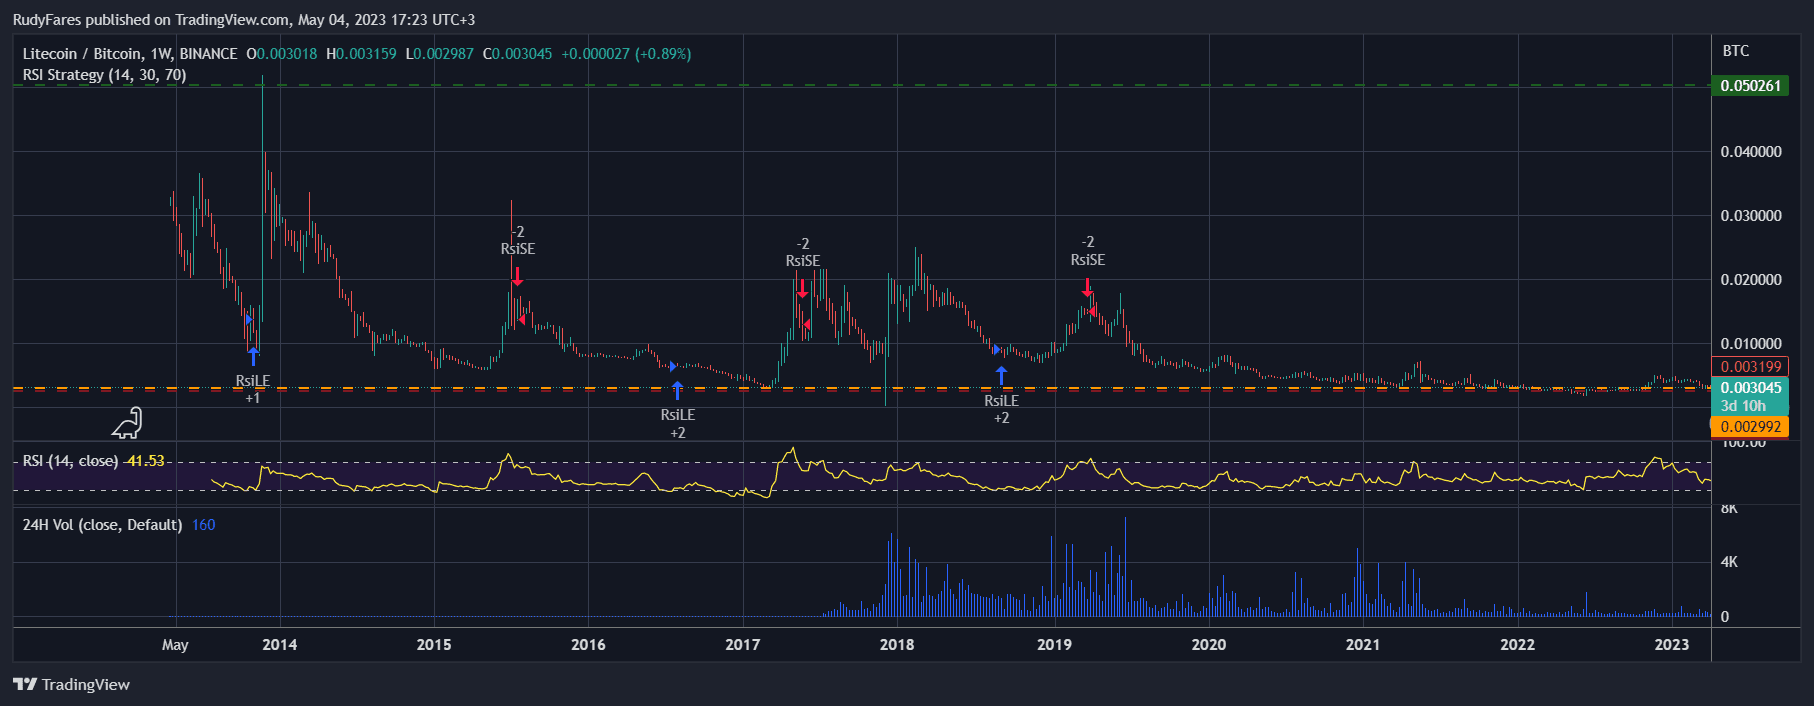Viewport: 1814px width, 706px height.
Task: Click the red RsiSE arrow in mid-2015
Action: click(517, 276)
